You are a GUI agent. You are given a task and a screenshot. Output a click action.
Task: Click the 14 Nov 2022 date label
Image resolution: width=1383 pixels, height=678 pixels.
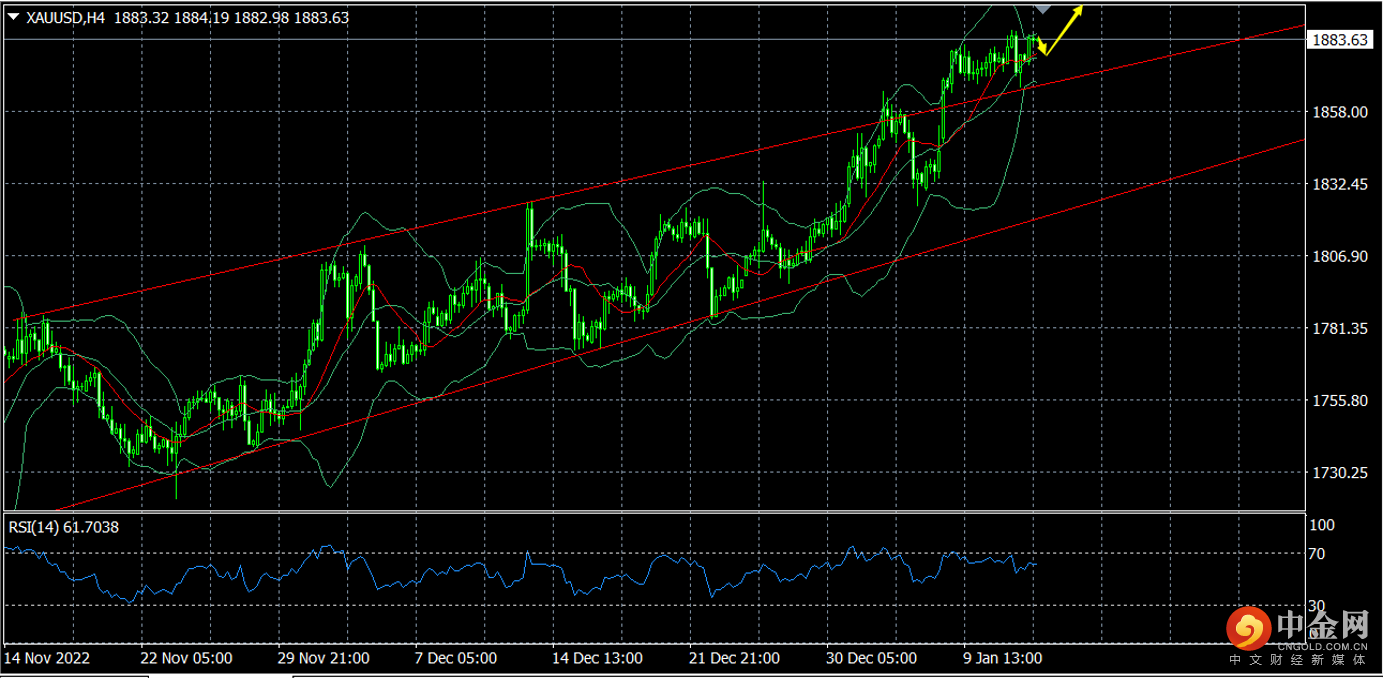pos(47,658)
